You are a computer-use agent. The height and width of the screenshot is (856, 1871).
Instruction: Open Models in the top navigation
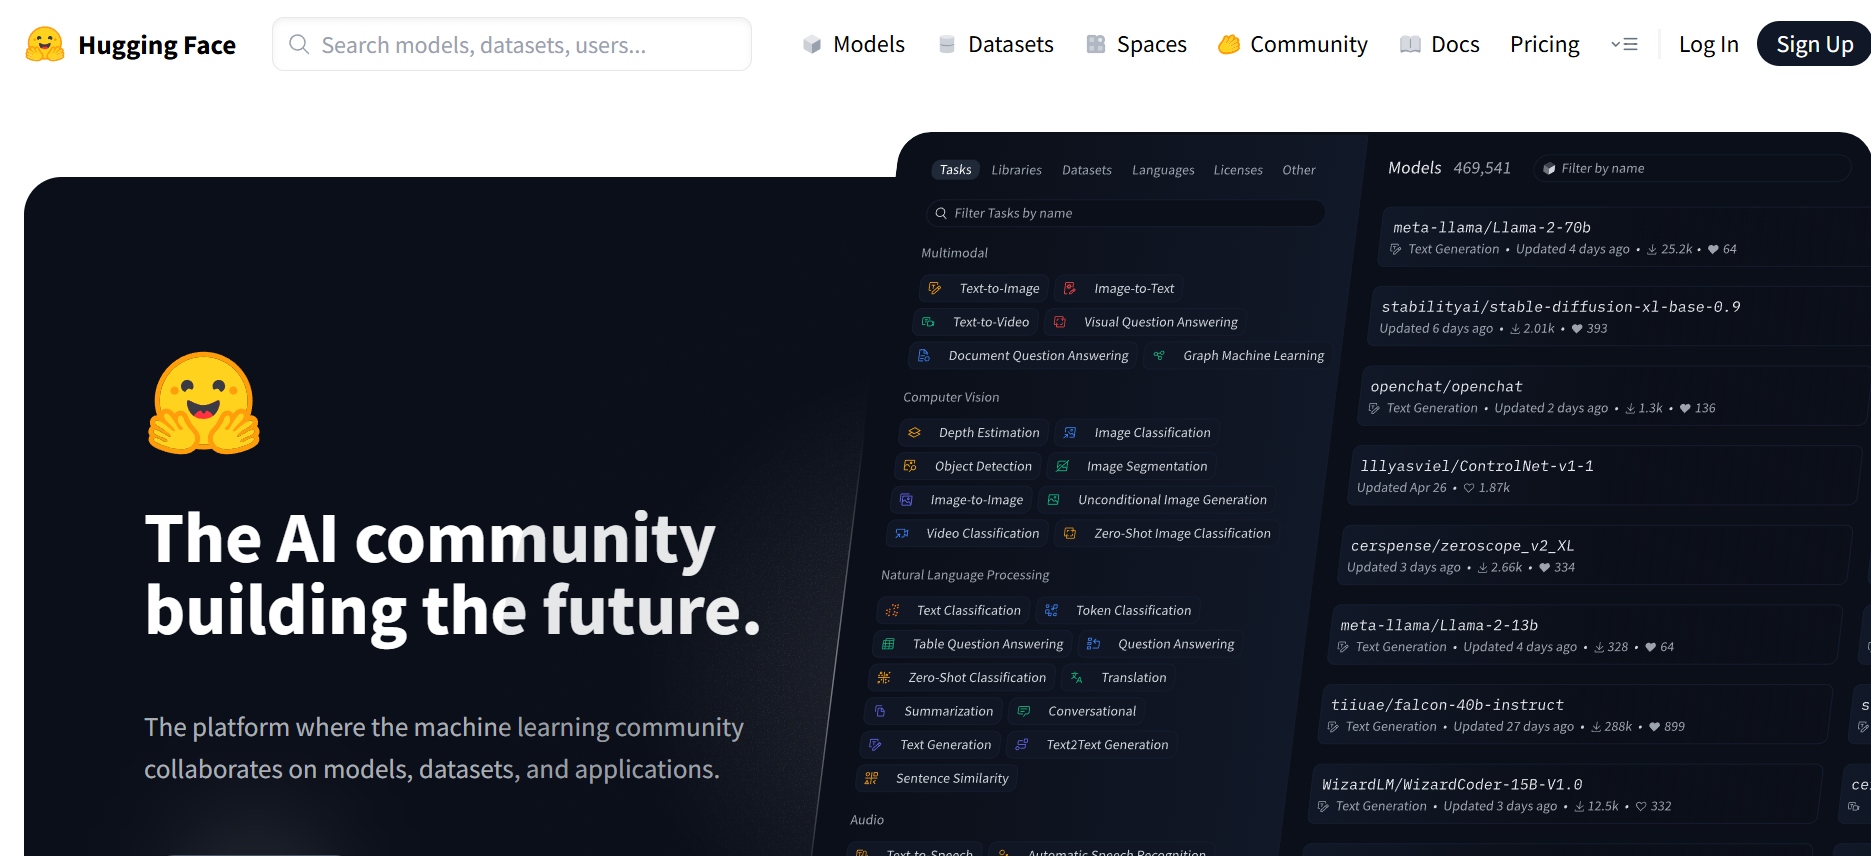(x=854, y=44)
